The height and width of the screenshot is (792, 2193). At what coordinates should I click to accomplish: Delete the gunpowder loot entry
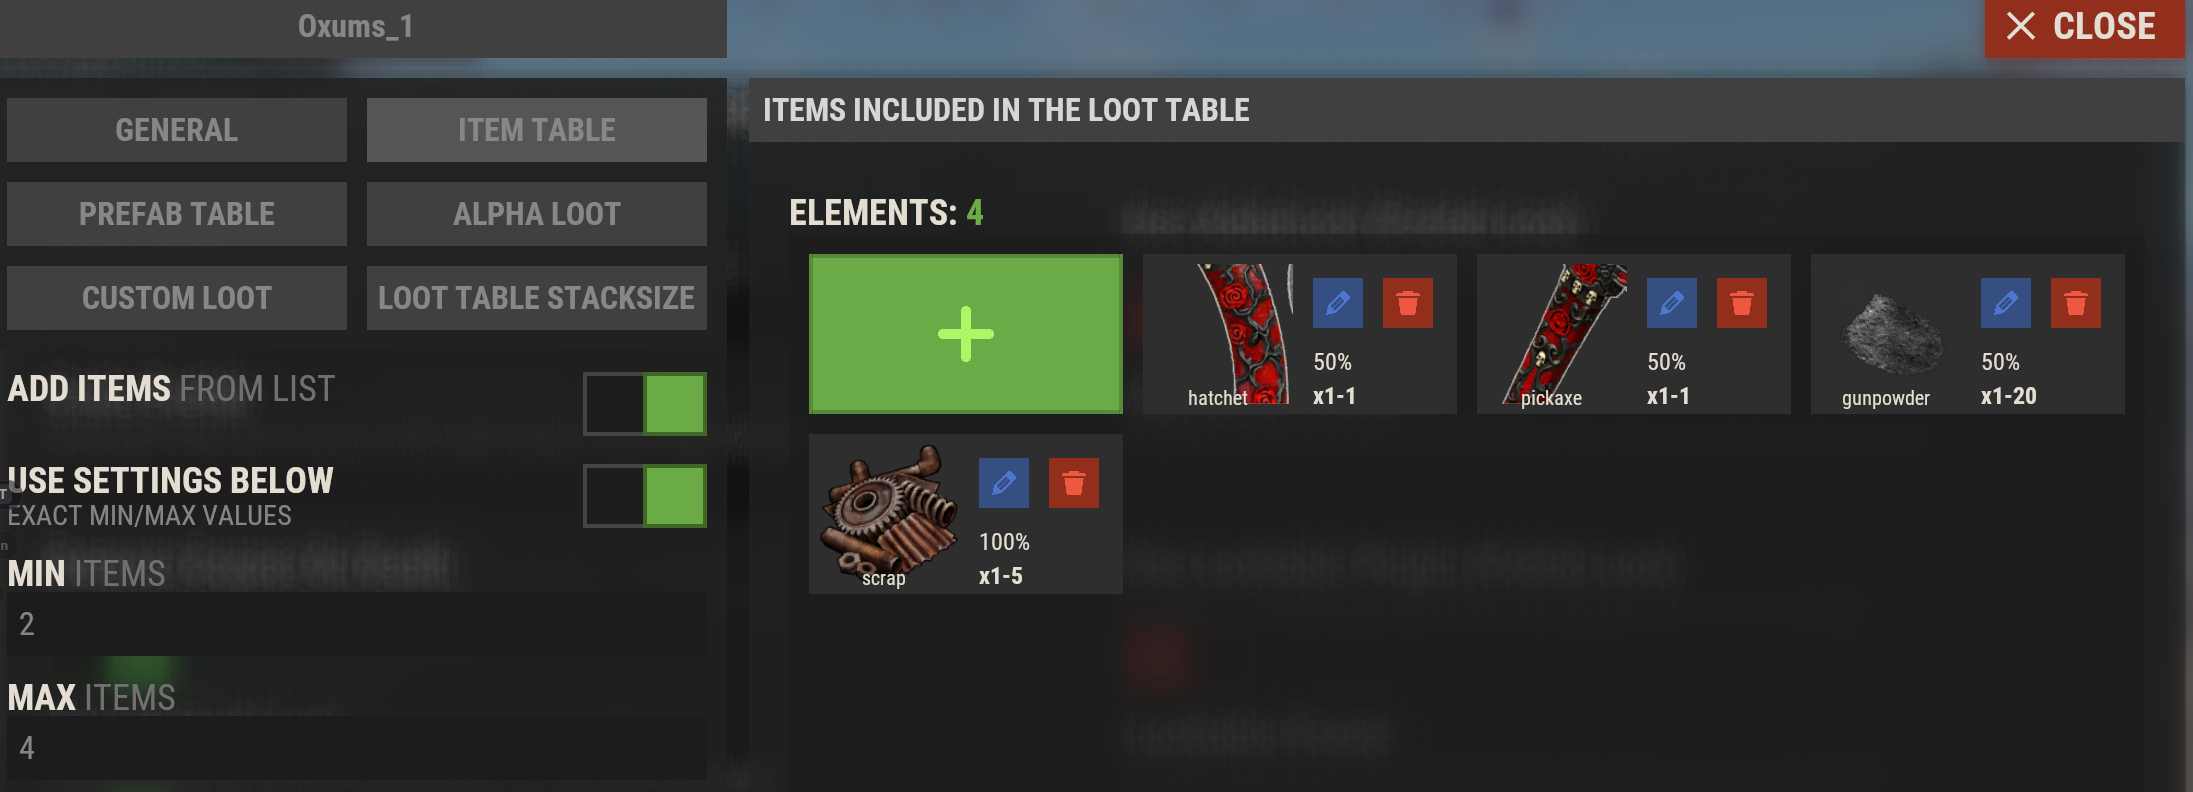coord(2076,303)
